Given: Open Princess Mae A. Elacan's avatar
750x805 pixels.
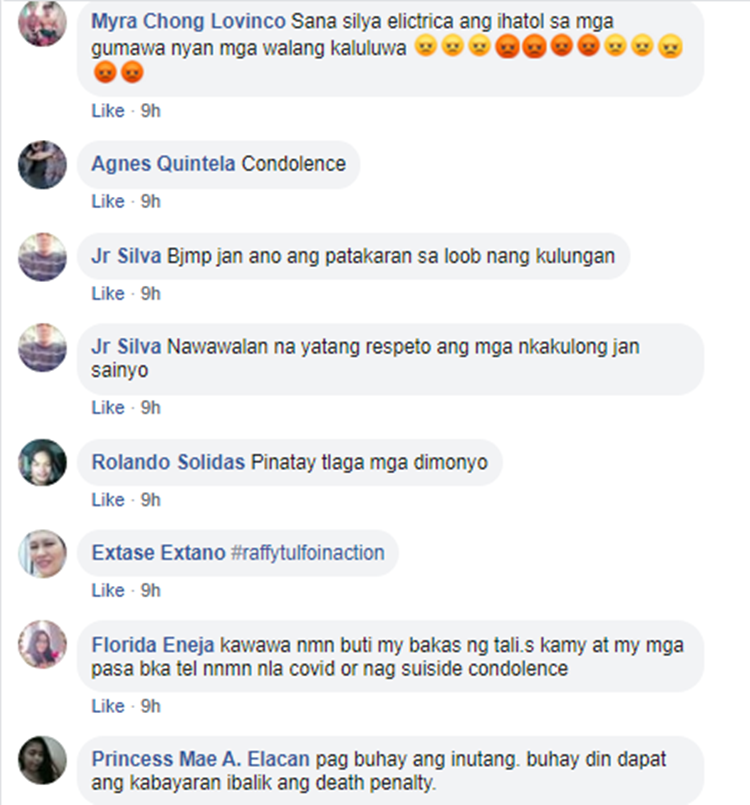Looking at the screenshot, I should point(42,760).
